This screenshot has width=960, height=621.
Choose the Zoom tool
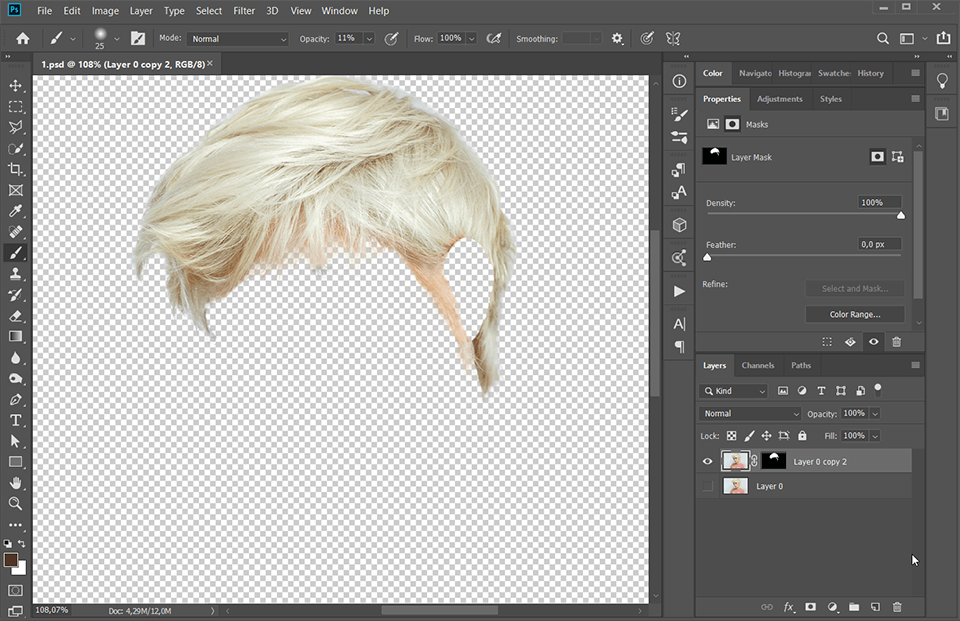point(16,504)
